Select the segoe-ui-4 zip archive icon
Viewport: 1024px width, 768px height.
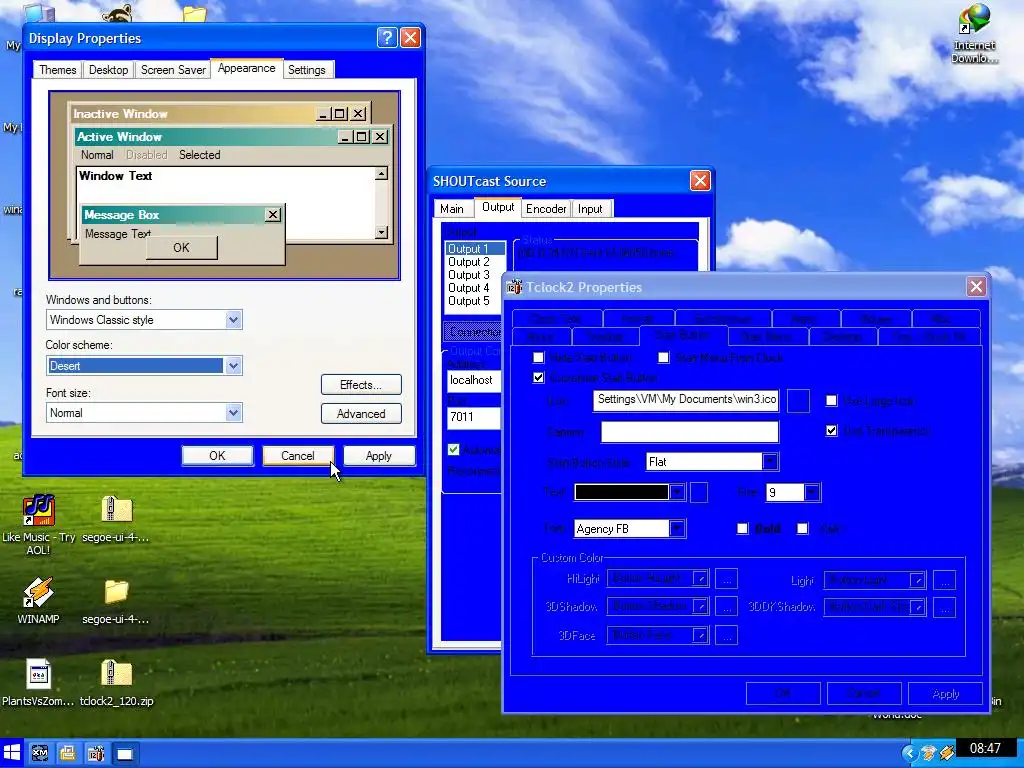coord(116,509)
